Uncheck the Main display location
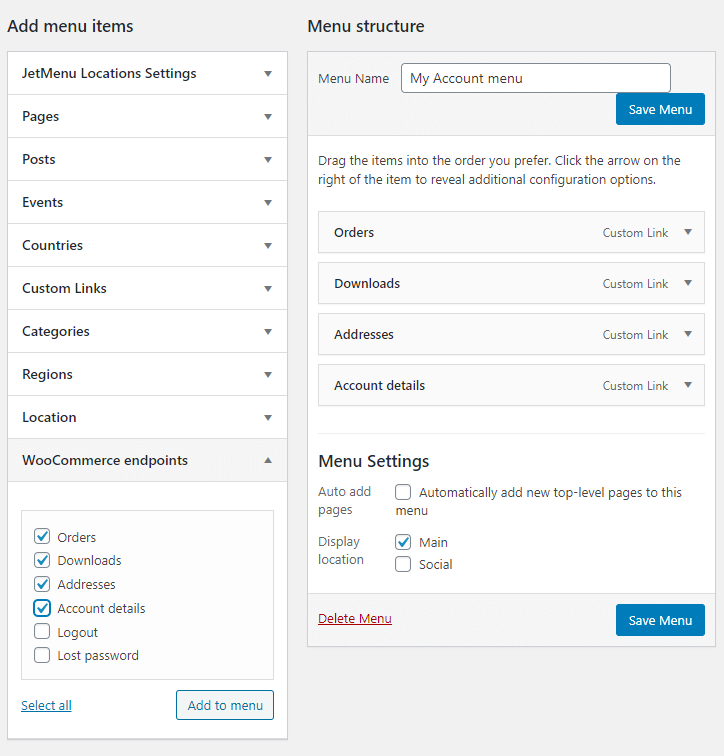The image size is (724, 756). (403, 542)
